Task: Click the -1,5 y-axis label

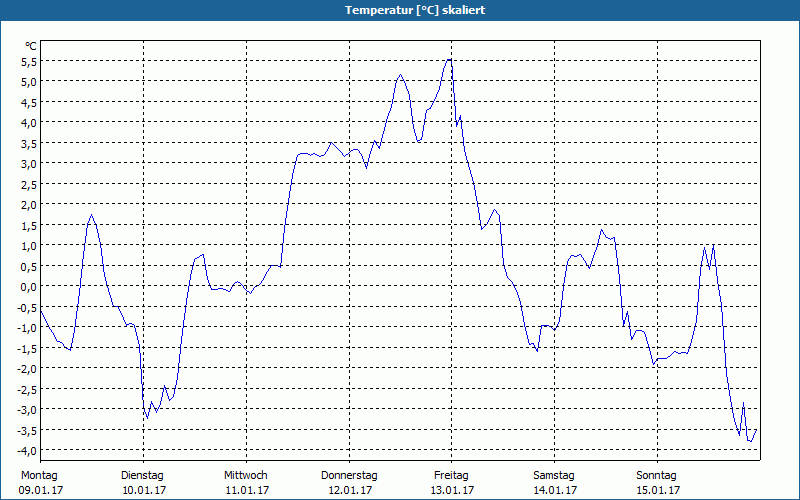Action: (28, 348)
